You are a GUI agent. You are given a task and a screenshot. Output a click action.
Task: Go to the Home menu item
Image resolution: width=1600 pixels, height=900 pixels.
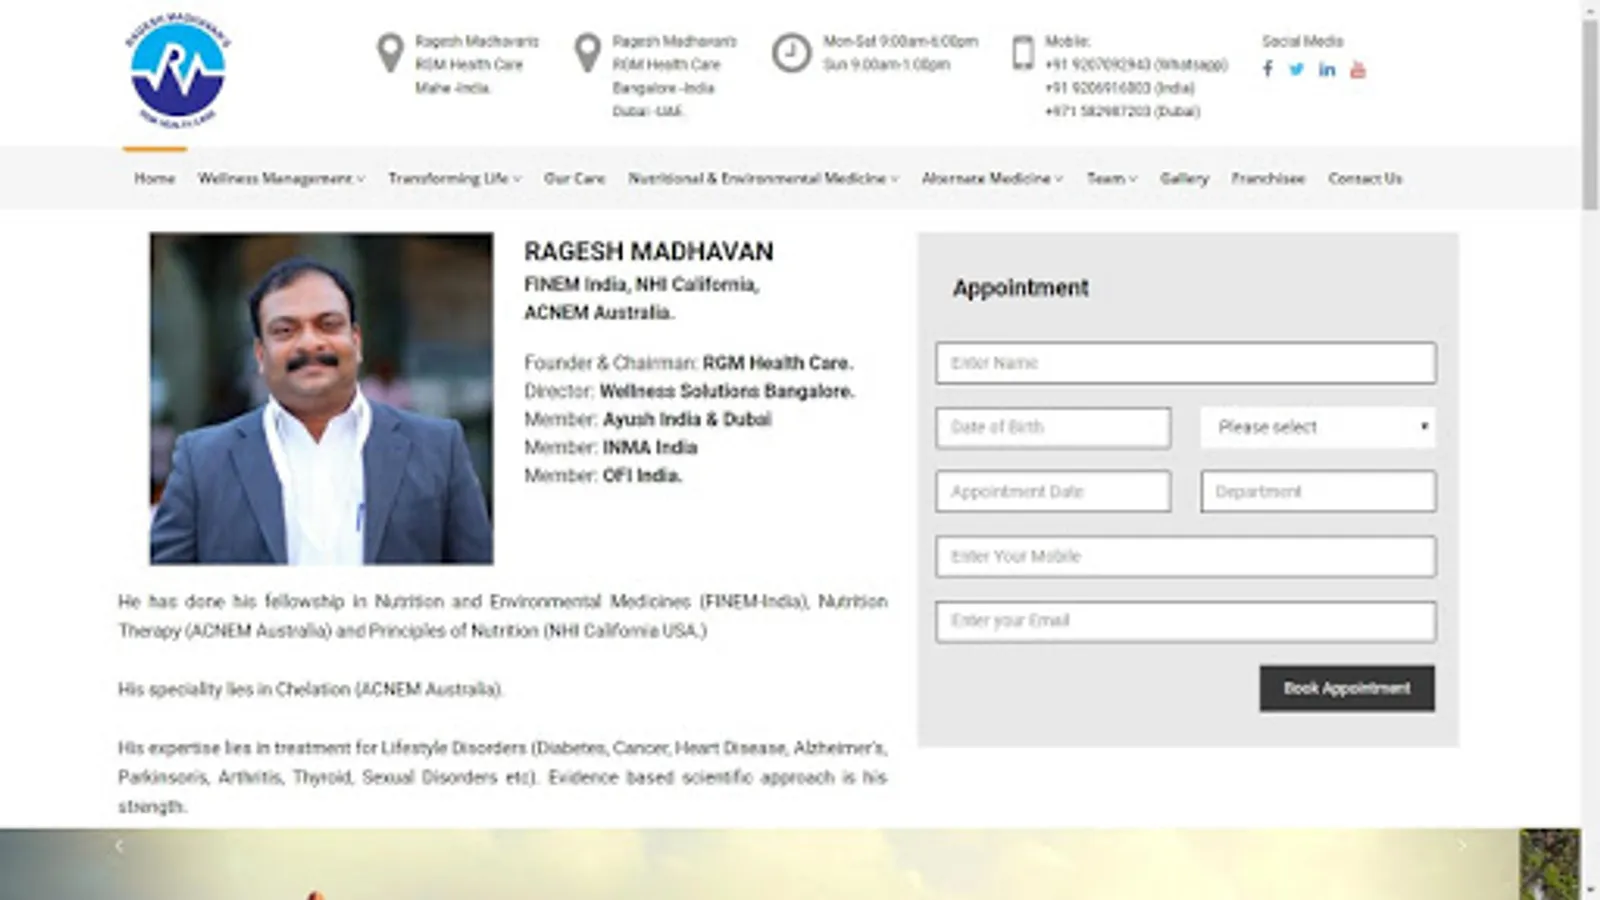(x=155, y=178)
